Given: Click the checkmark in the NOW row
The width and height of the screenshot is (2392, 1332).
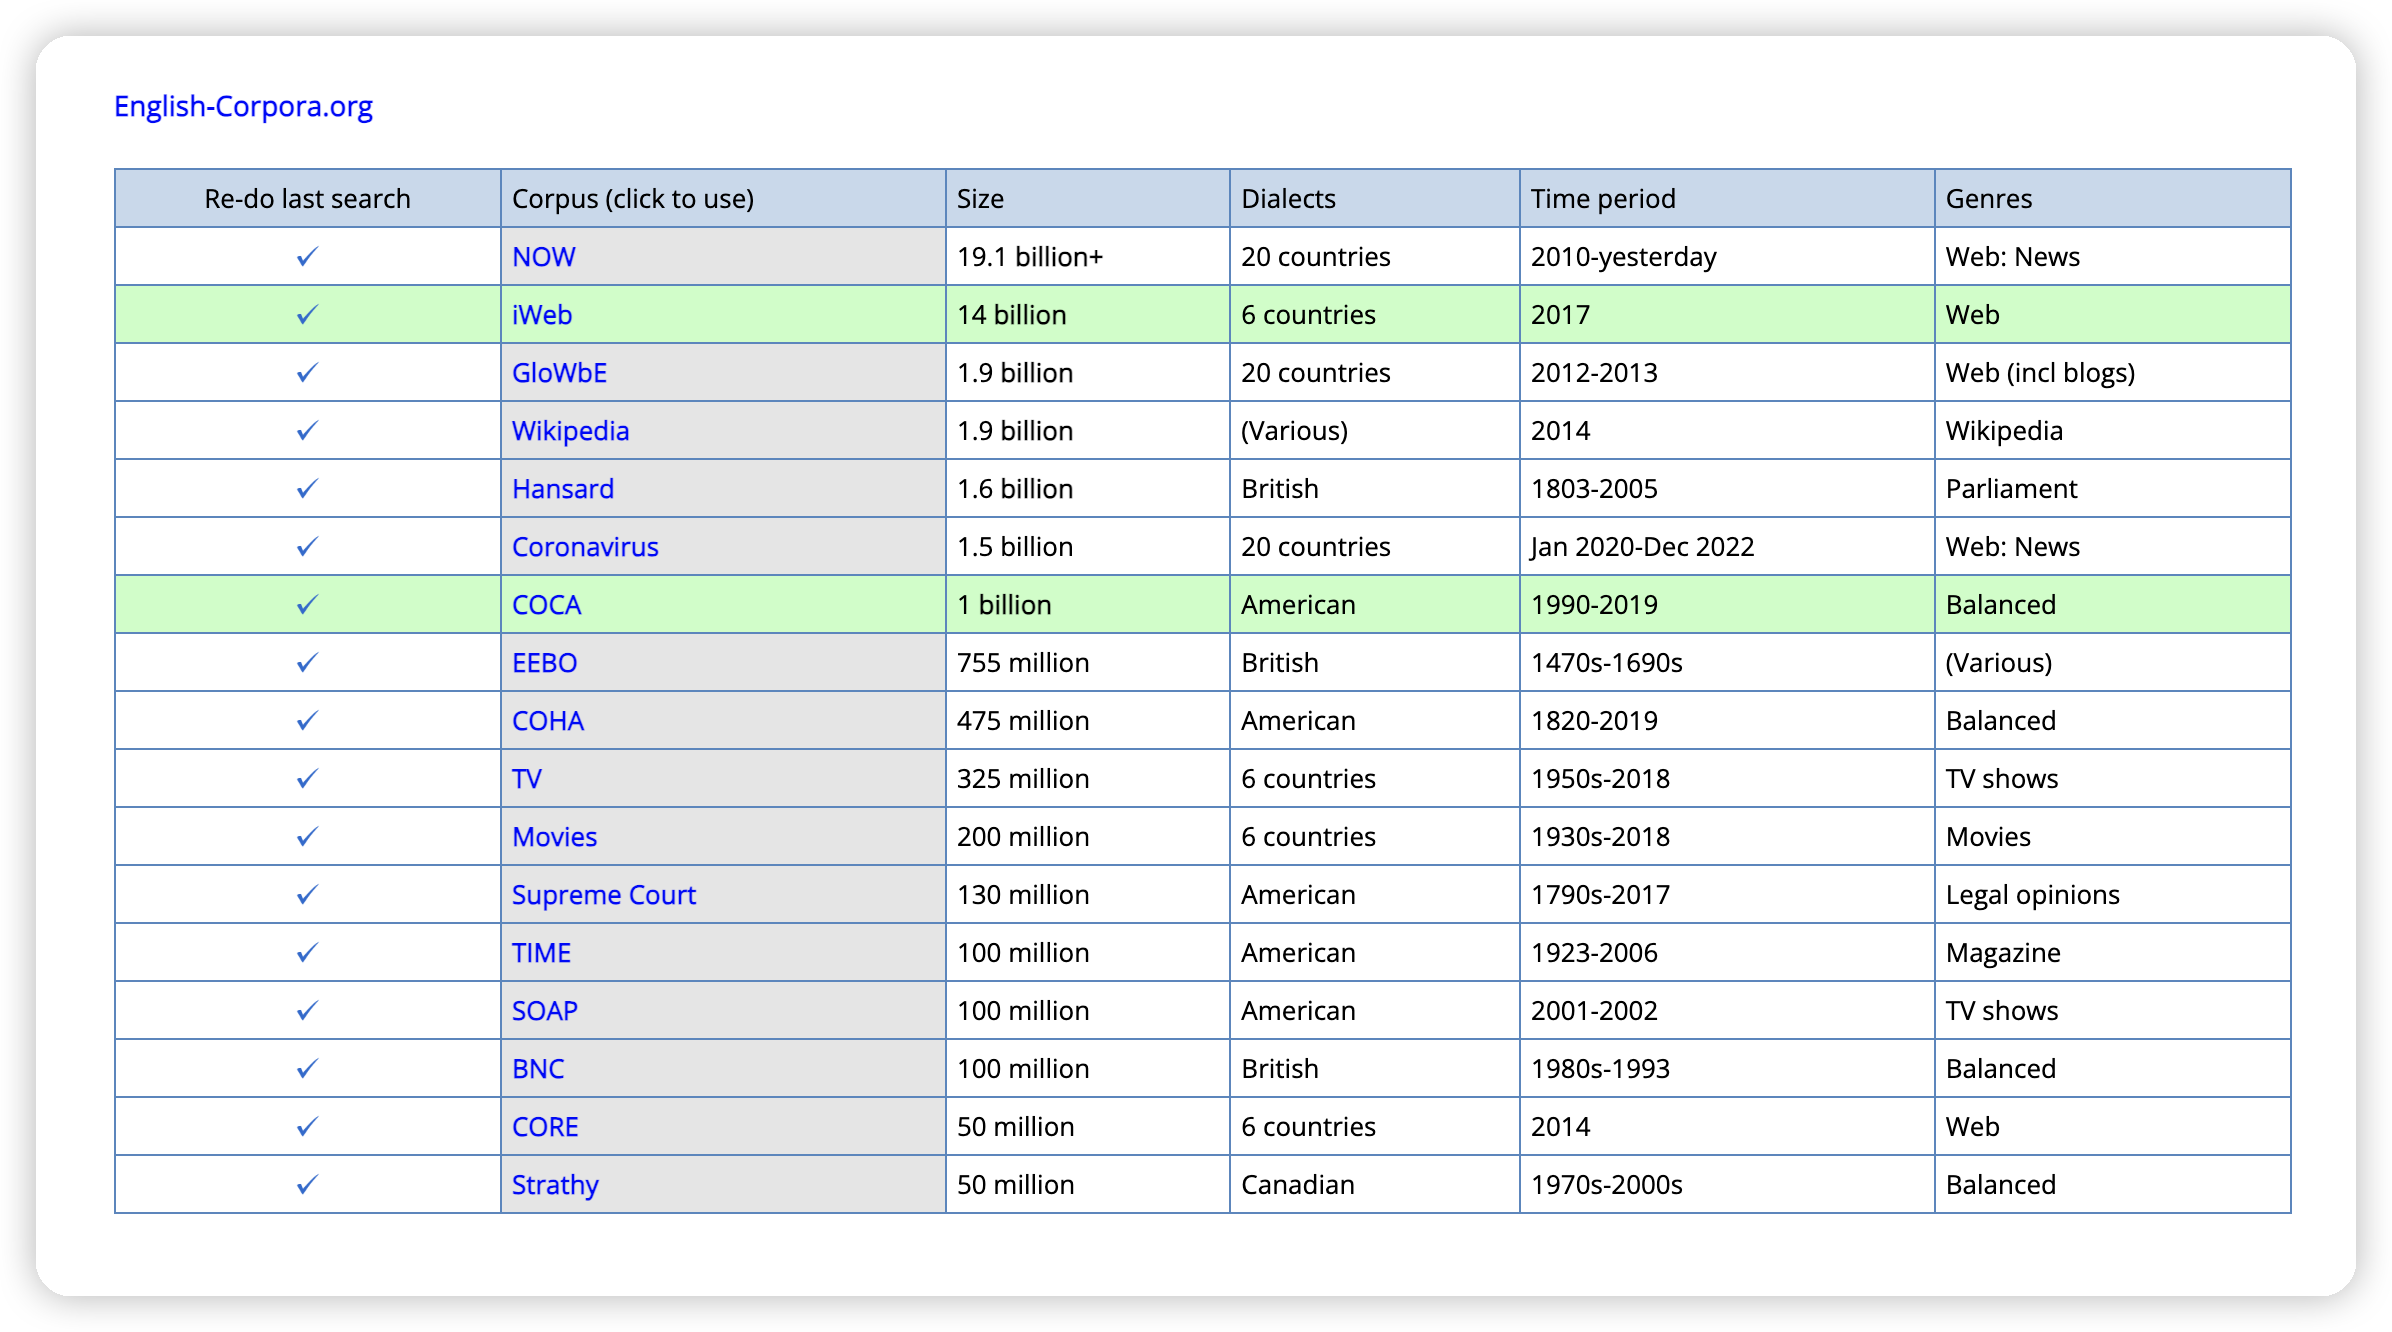Looking at the screenshot, I should click(x=307, y=257).
